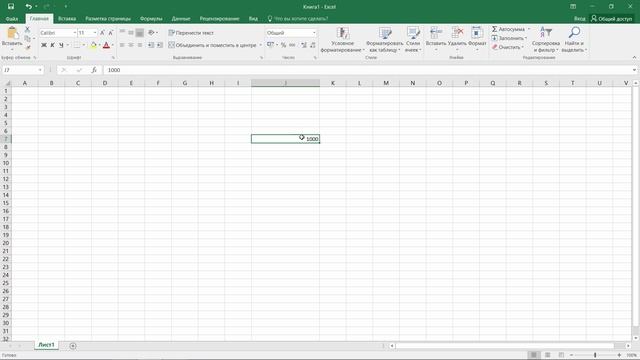Toggle align text left
The width and height of the screenshot is (640, 360).
point(122,45)
